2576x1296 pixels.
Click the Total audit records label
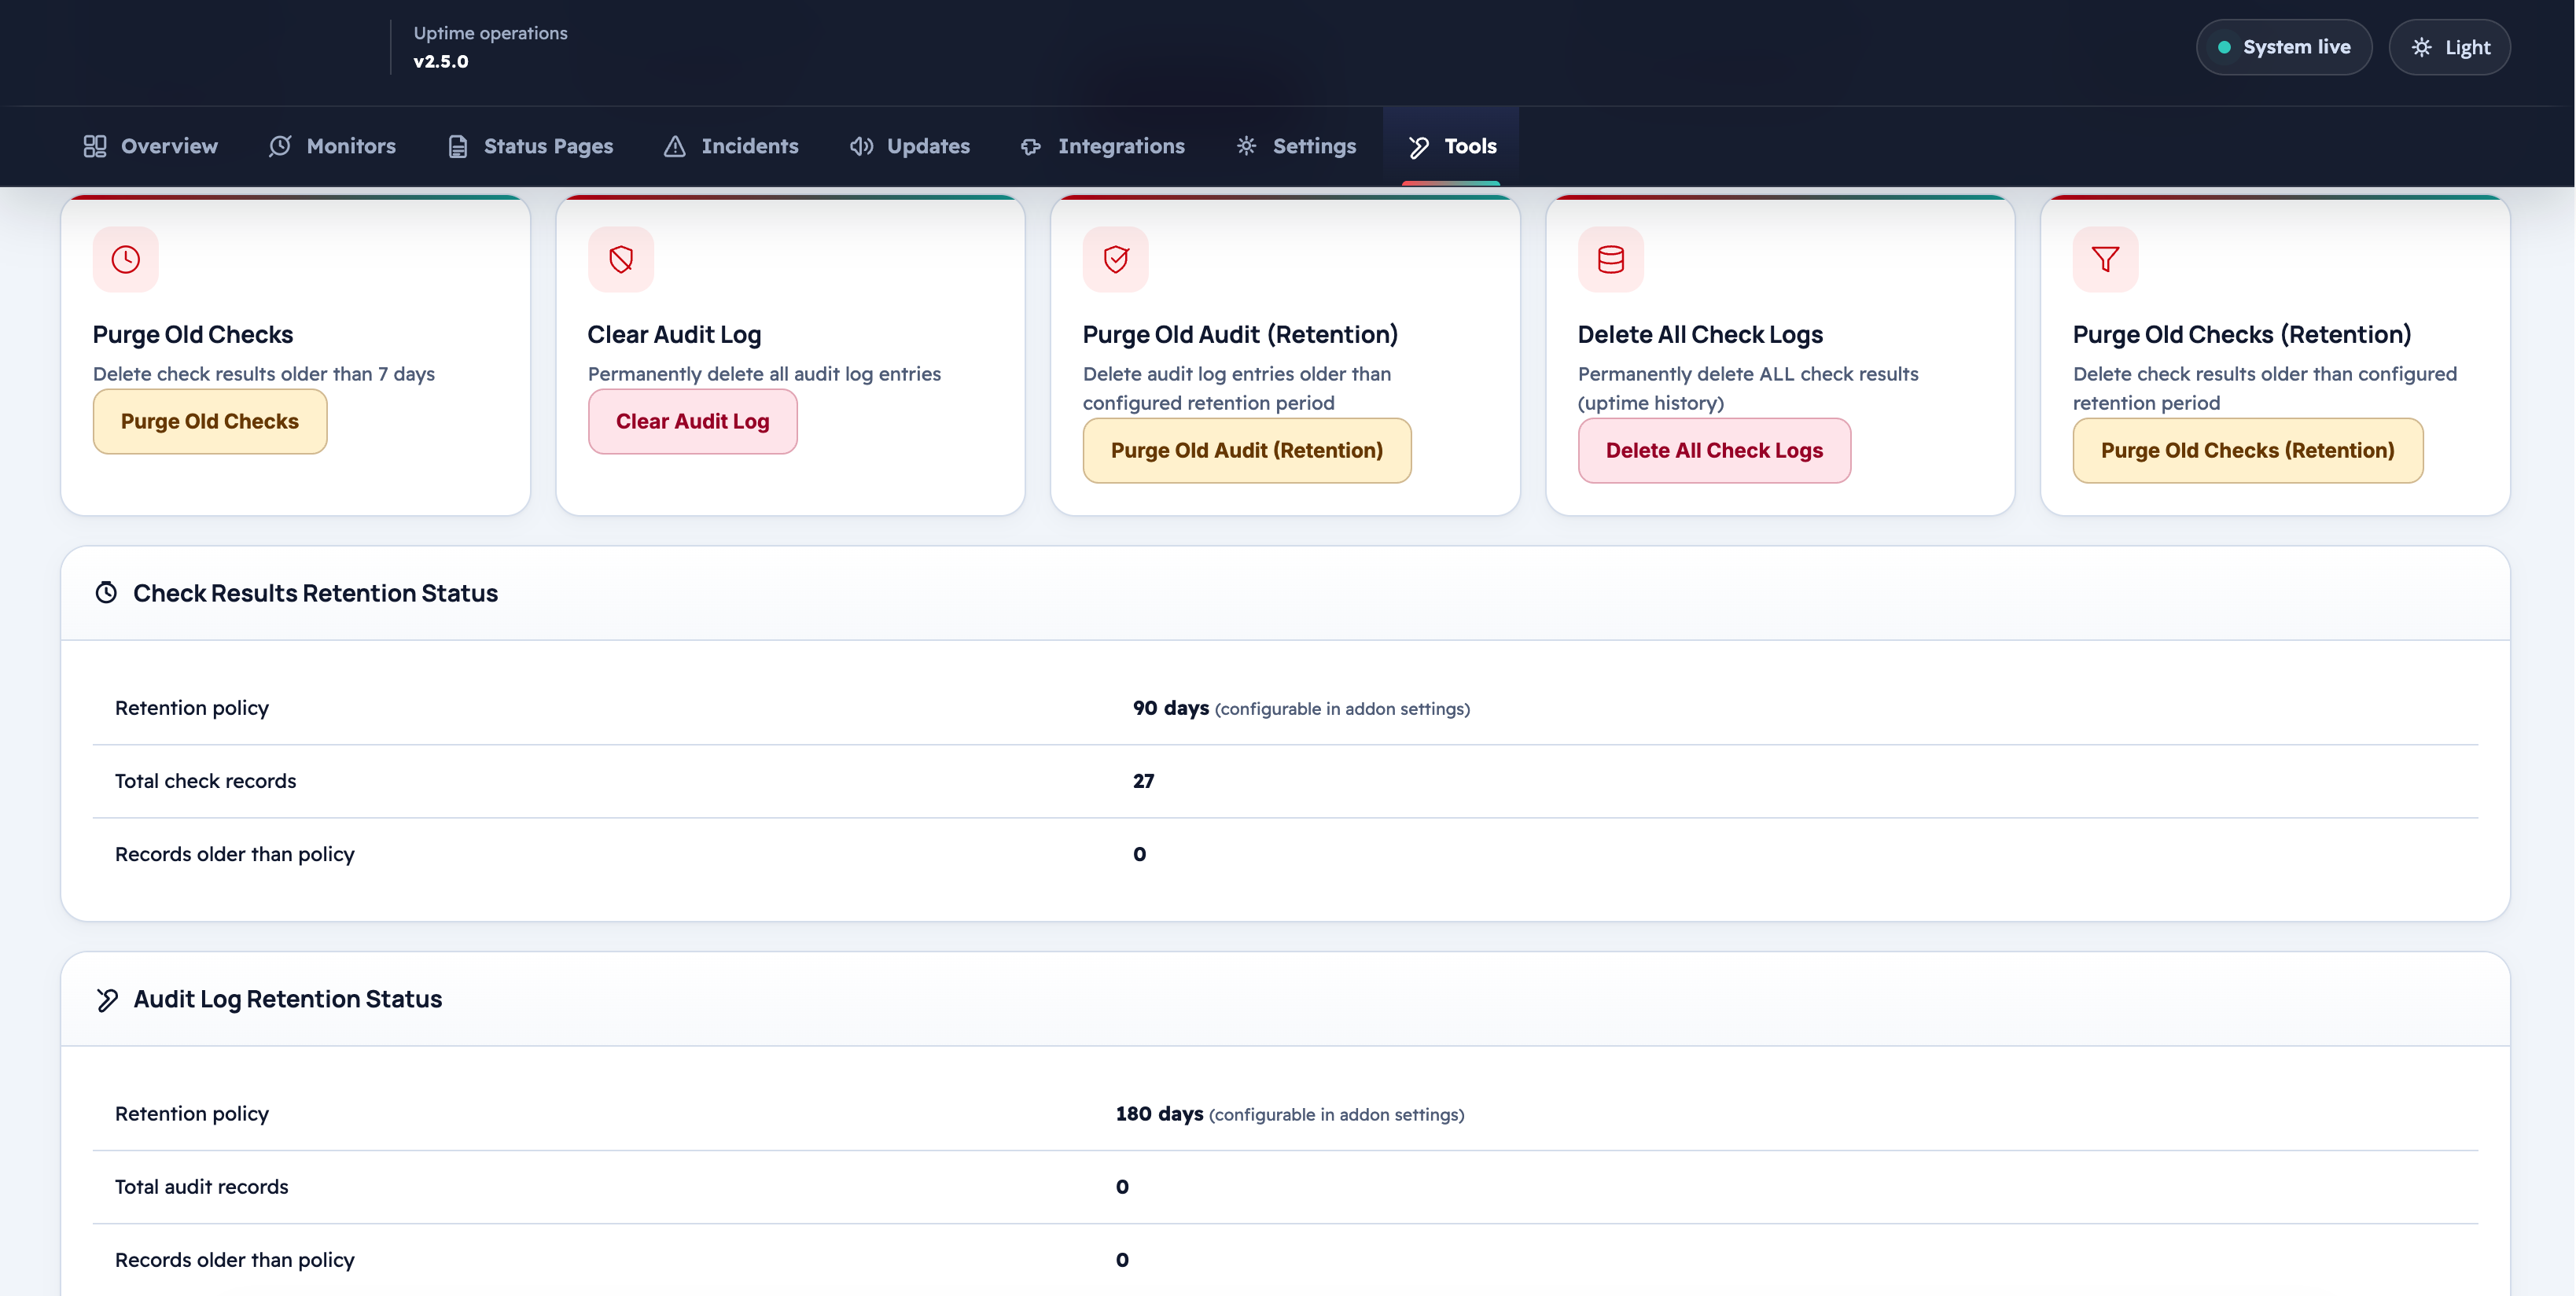click(201, 1187)
